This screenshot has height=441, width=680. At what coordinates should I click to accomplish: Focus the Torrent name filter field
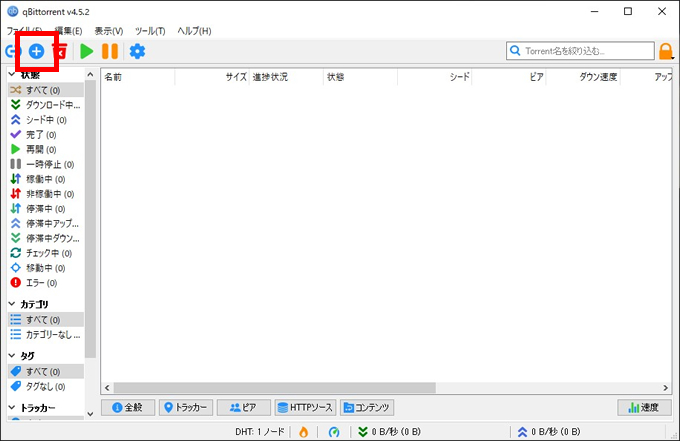tap(580, 51)
